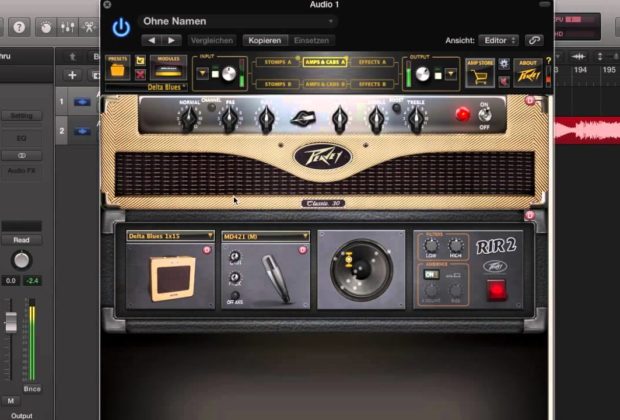Screen dimensions: 620x420
Task: Click the red icon below the gear
Action: (x=504, y=81)
